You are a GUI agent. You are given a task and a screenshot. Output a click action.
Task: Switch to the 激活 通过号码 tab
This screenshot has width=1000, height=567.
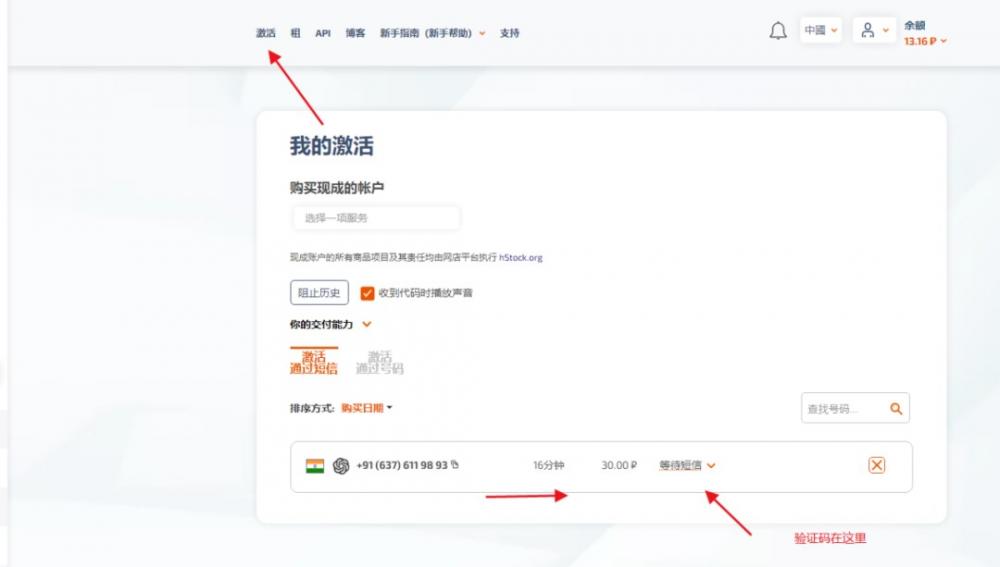point(379,362)
